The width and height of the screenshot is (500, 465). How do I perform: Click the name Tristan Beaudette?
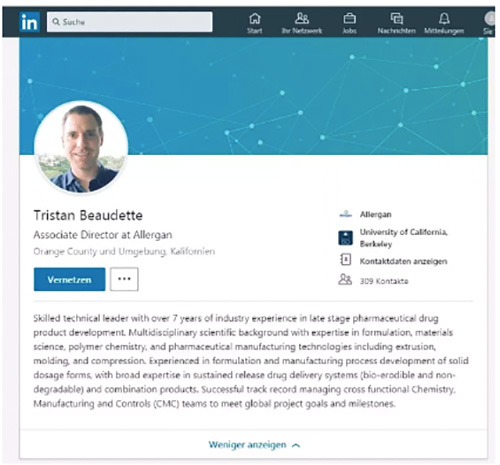click(x=88, y=215)
